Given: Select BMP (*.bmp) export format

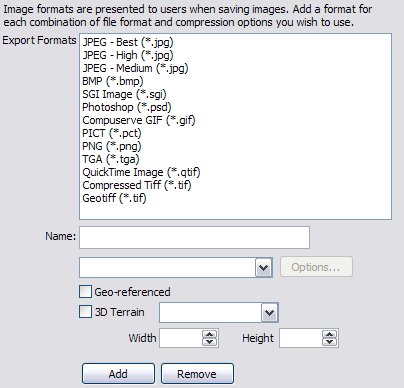Looking at the screenshot, I should tap(113, 81).
